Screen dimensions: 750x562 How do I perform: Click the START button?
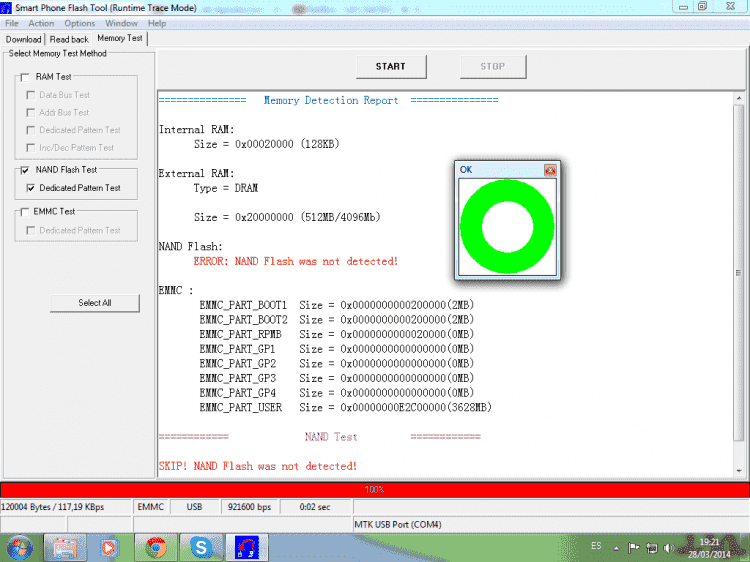pos(391,66)
